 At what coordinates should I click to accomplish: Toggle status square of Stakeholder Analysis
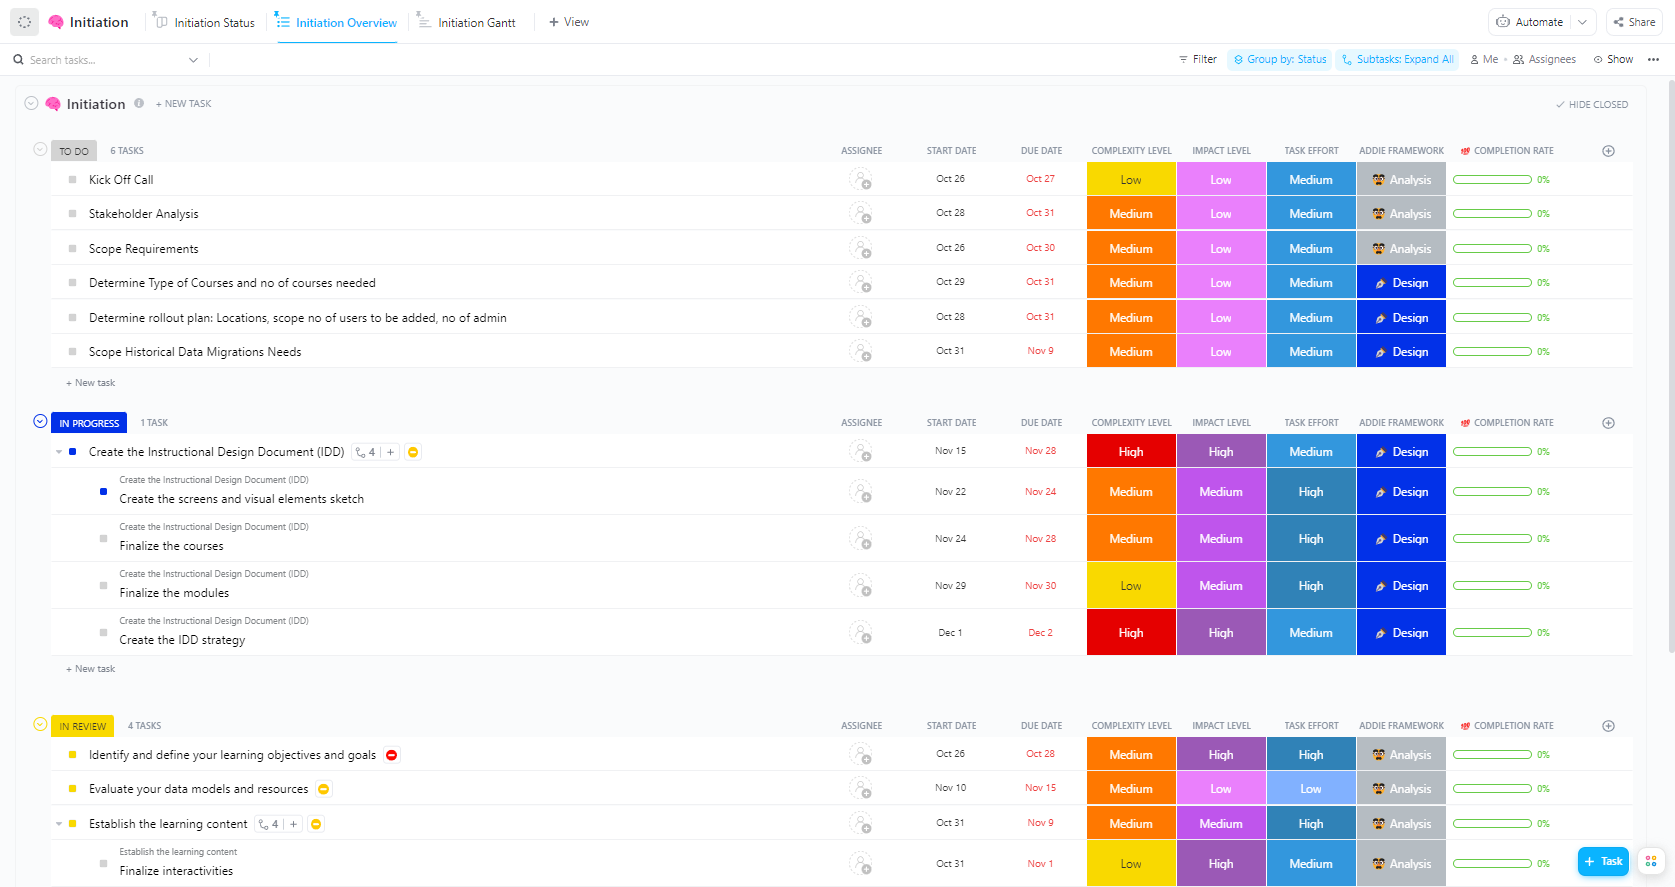(72, 214)
